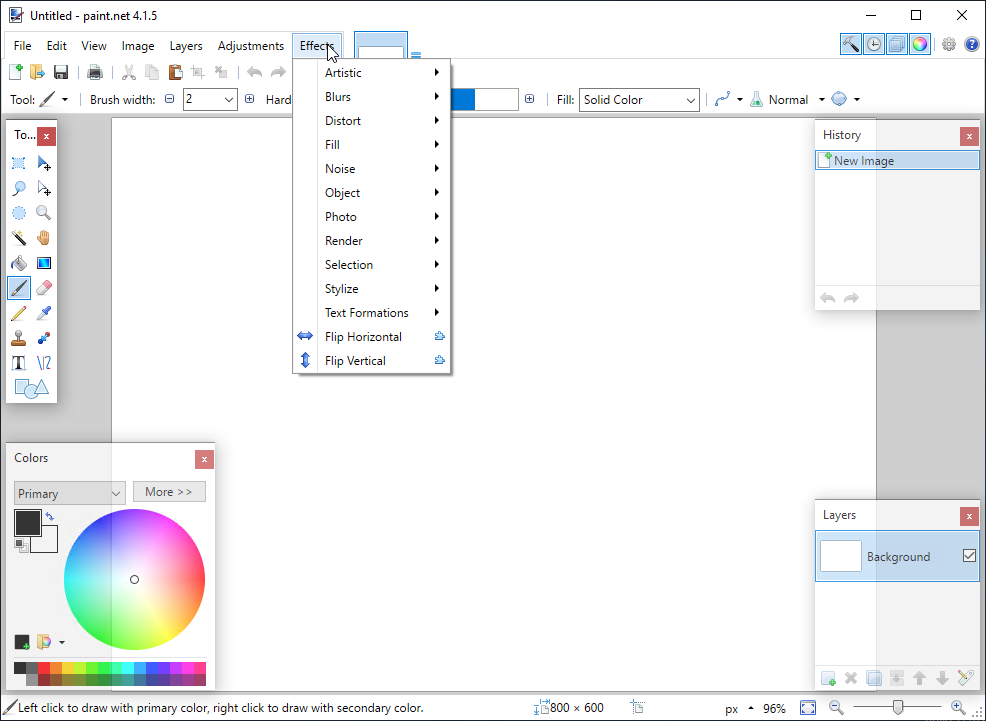Screen dimensions: 986x721
Task: Open the Blurs submenu
Action: (381, 97)
